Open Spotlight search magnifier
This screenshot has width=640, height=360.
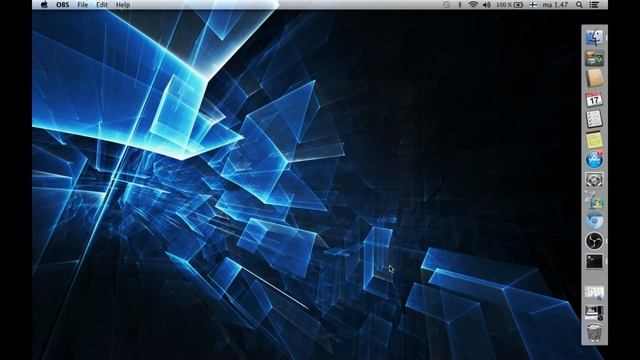(x=579, y=5)
